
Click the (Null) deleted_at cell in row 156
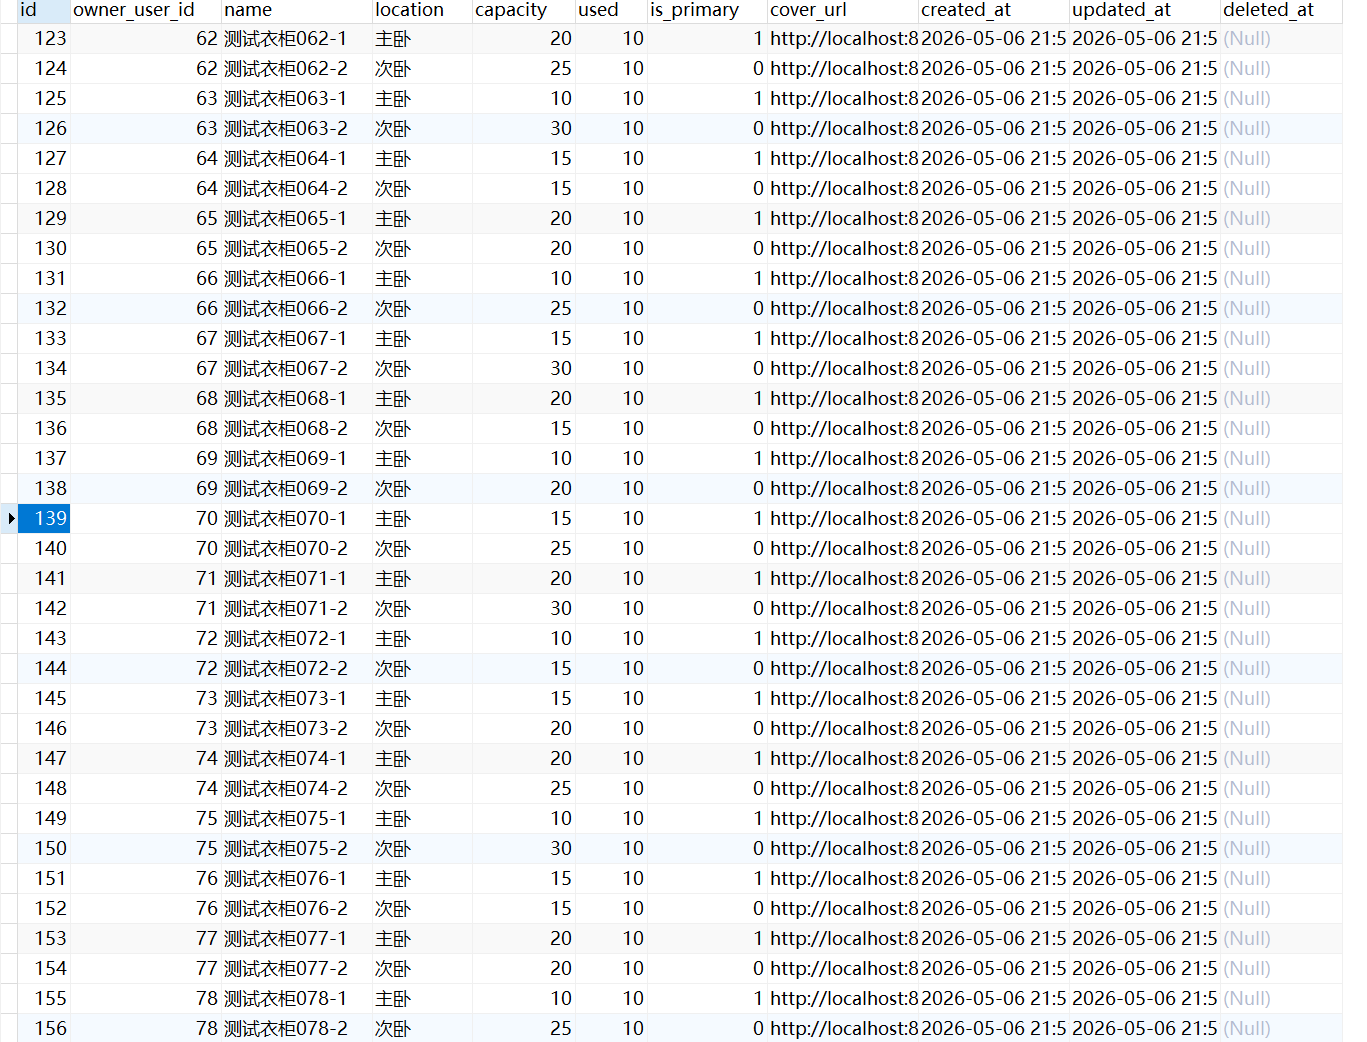tap(1282, 1028)
